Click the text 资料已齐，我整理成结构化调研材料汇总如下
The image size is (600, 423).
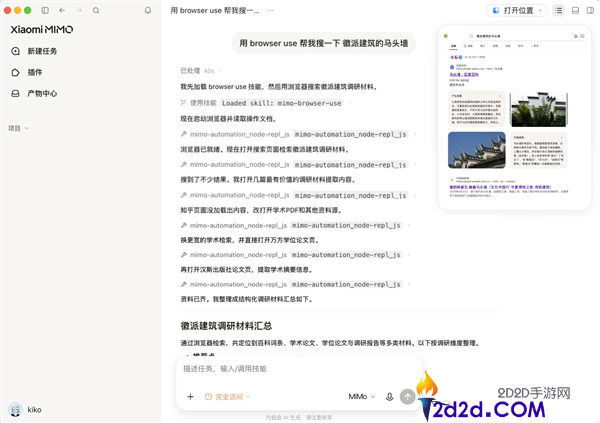tap(247, 299)
